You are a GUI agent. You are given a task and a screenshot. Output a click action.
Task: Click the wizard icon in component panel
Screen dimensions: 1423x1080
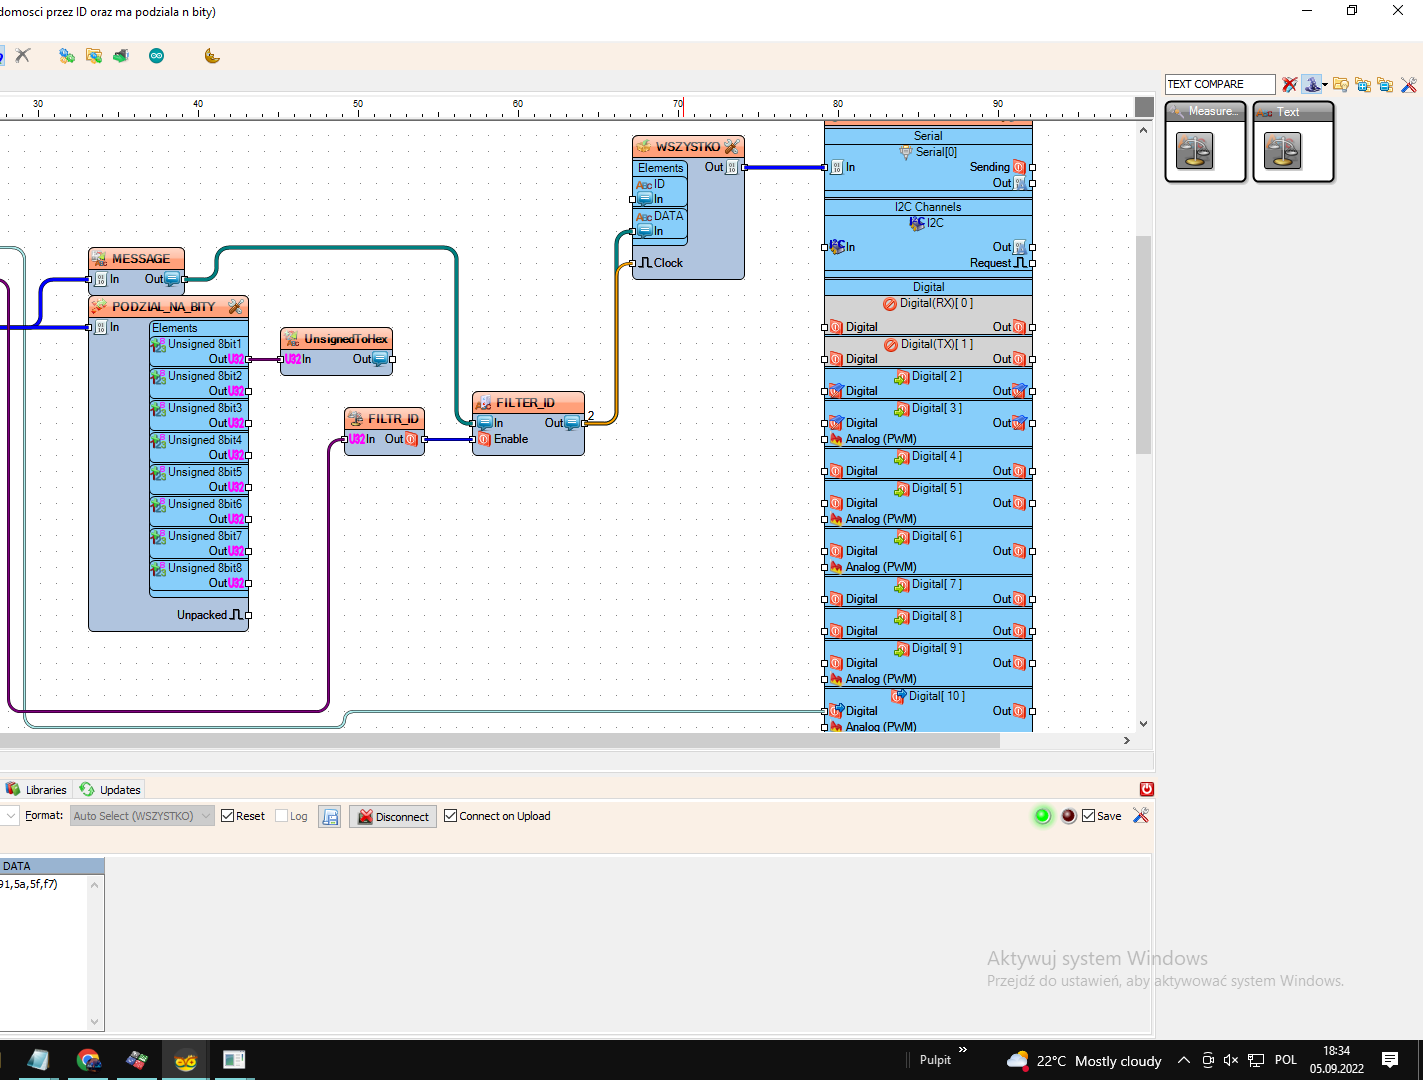[x=1313, y=84]
